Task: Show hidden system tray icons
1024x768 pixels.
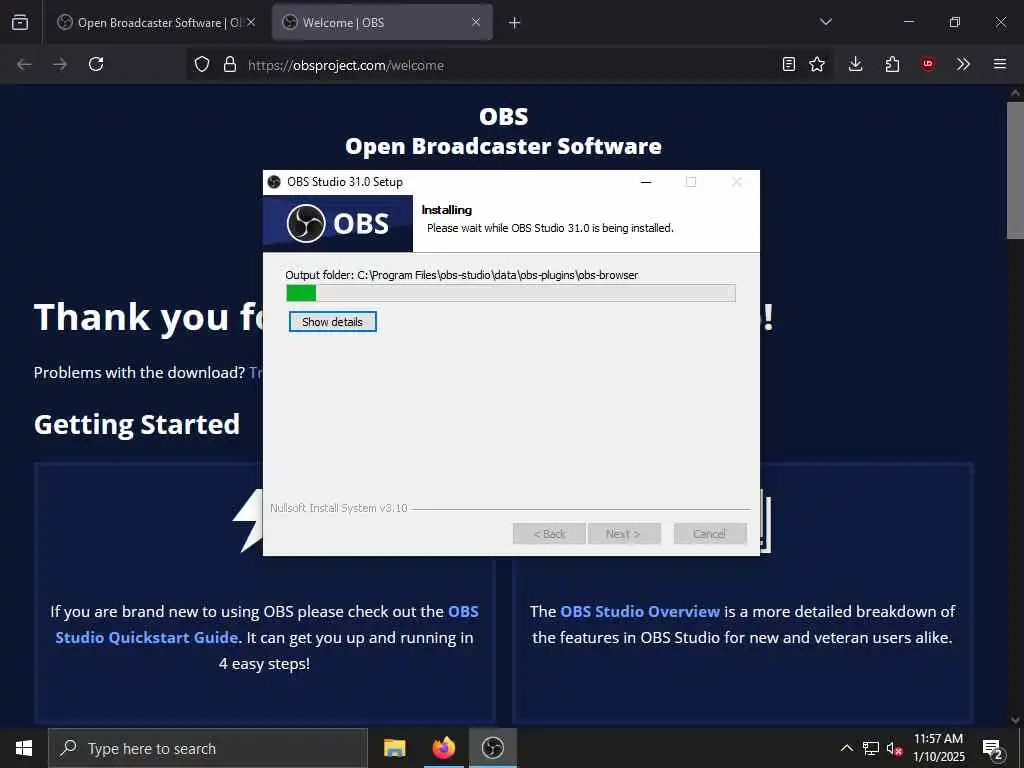Action: (x=846, y=748)
